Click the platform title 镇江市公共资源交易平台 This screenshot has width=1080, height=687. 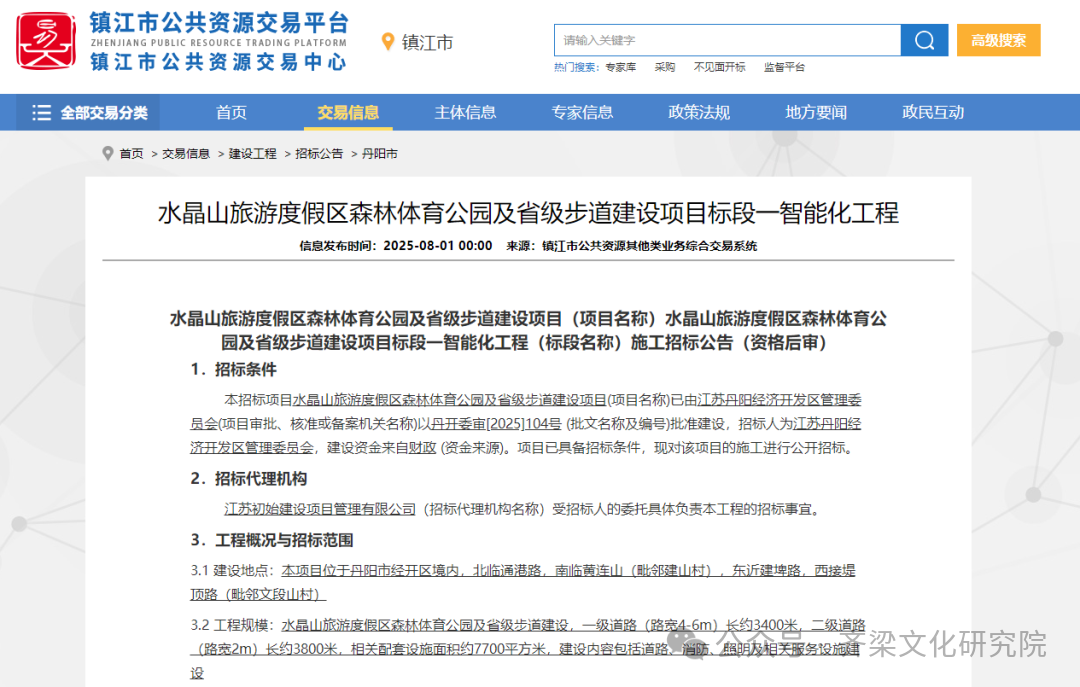[219, 23]
